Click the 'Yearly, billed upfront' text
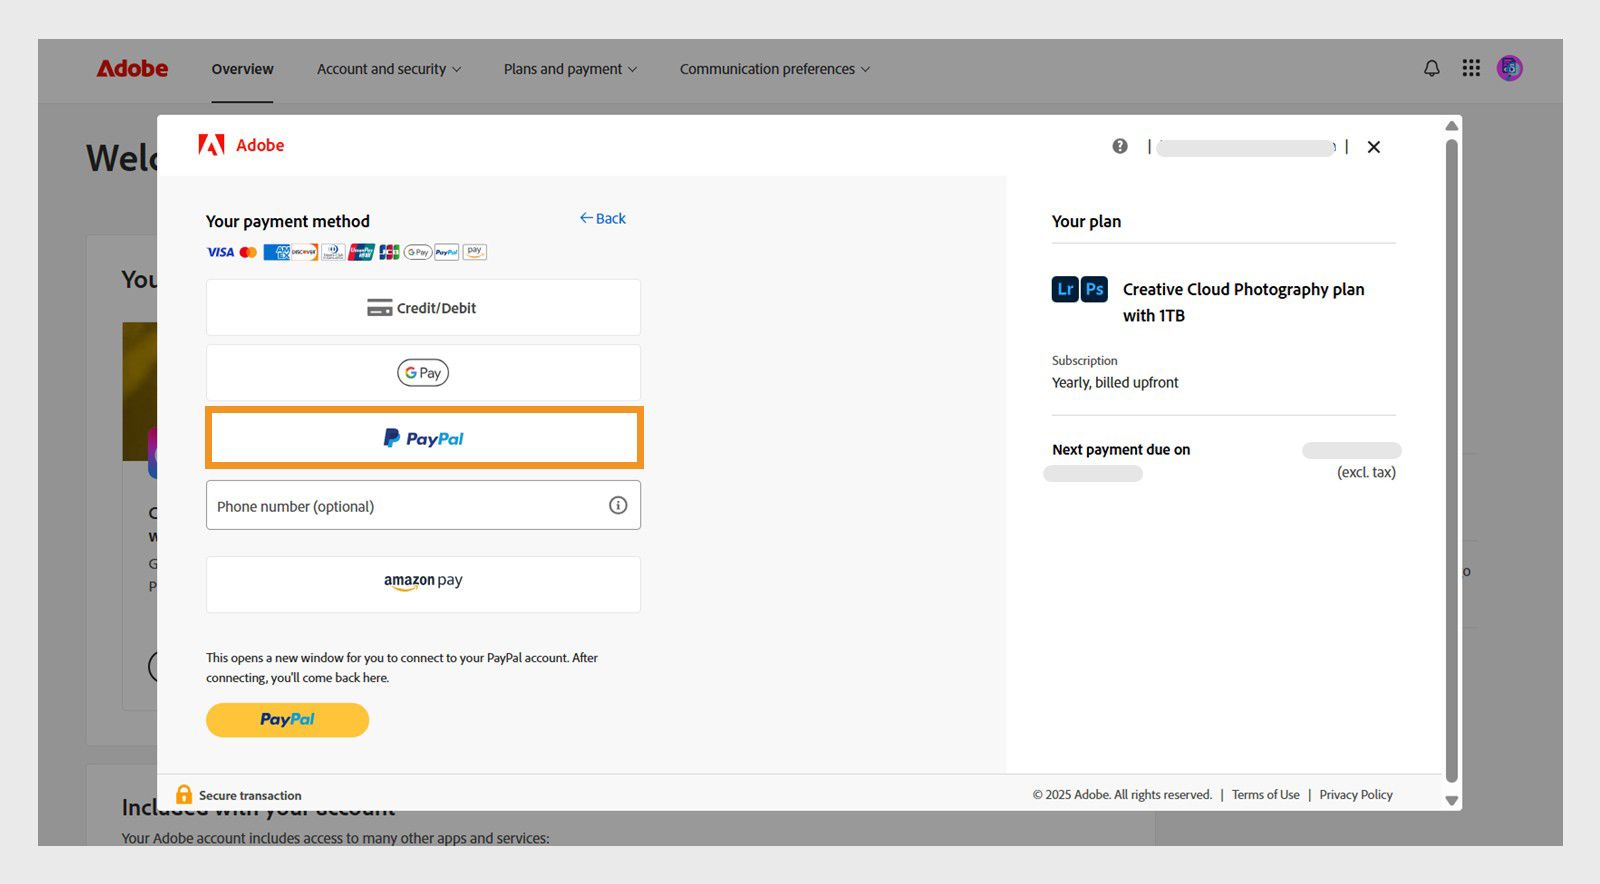 point(1115,382)
